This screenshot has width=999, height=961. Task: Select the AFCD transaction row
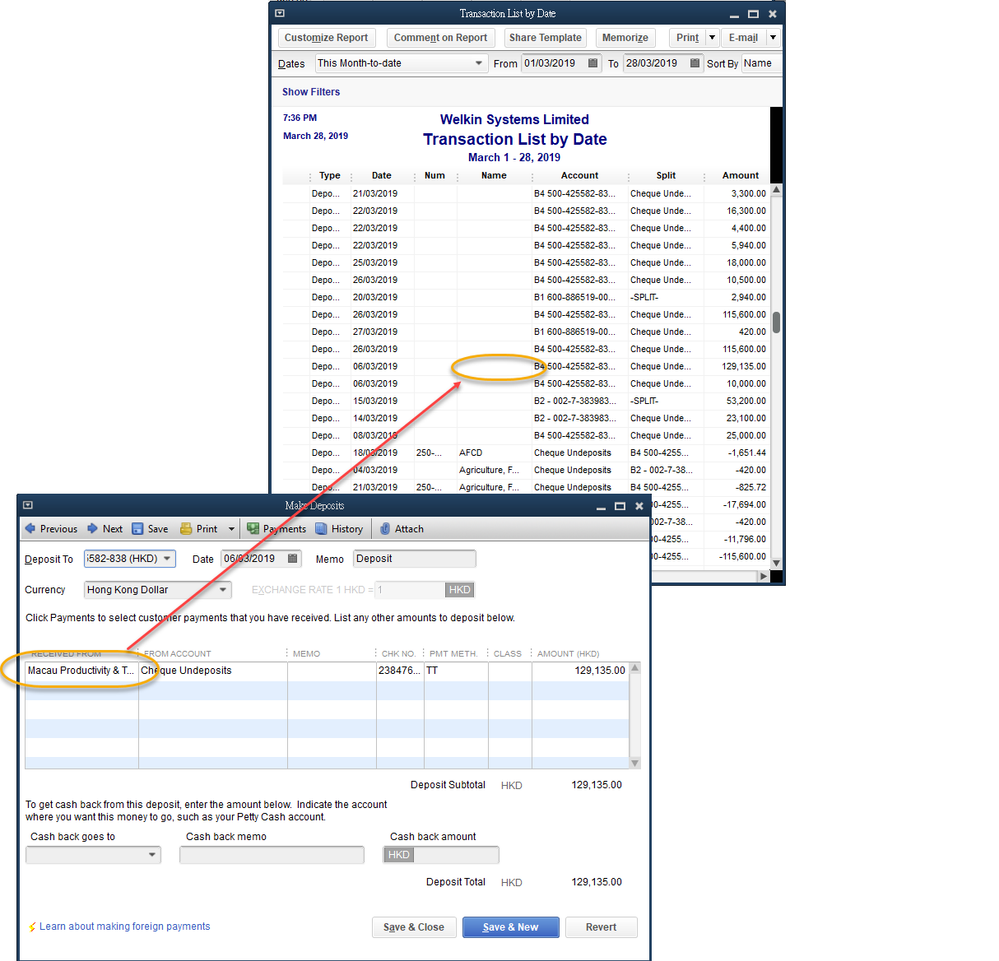click(526, 452)
